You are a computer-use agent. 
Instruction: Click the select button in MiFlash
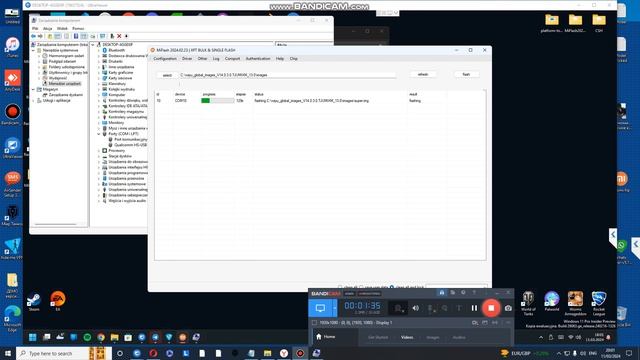pyautogui.click(x=167, y=75)
